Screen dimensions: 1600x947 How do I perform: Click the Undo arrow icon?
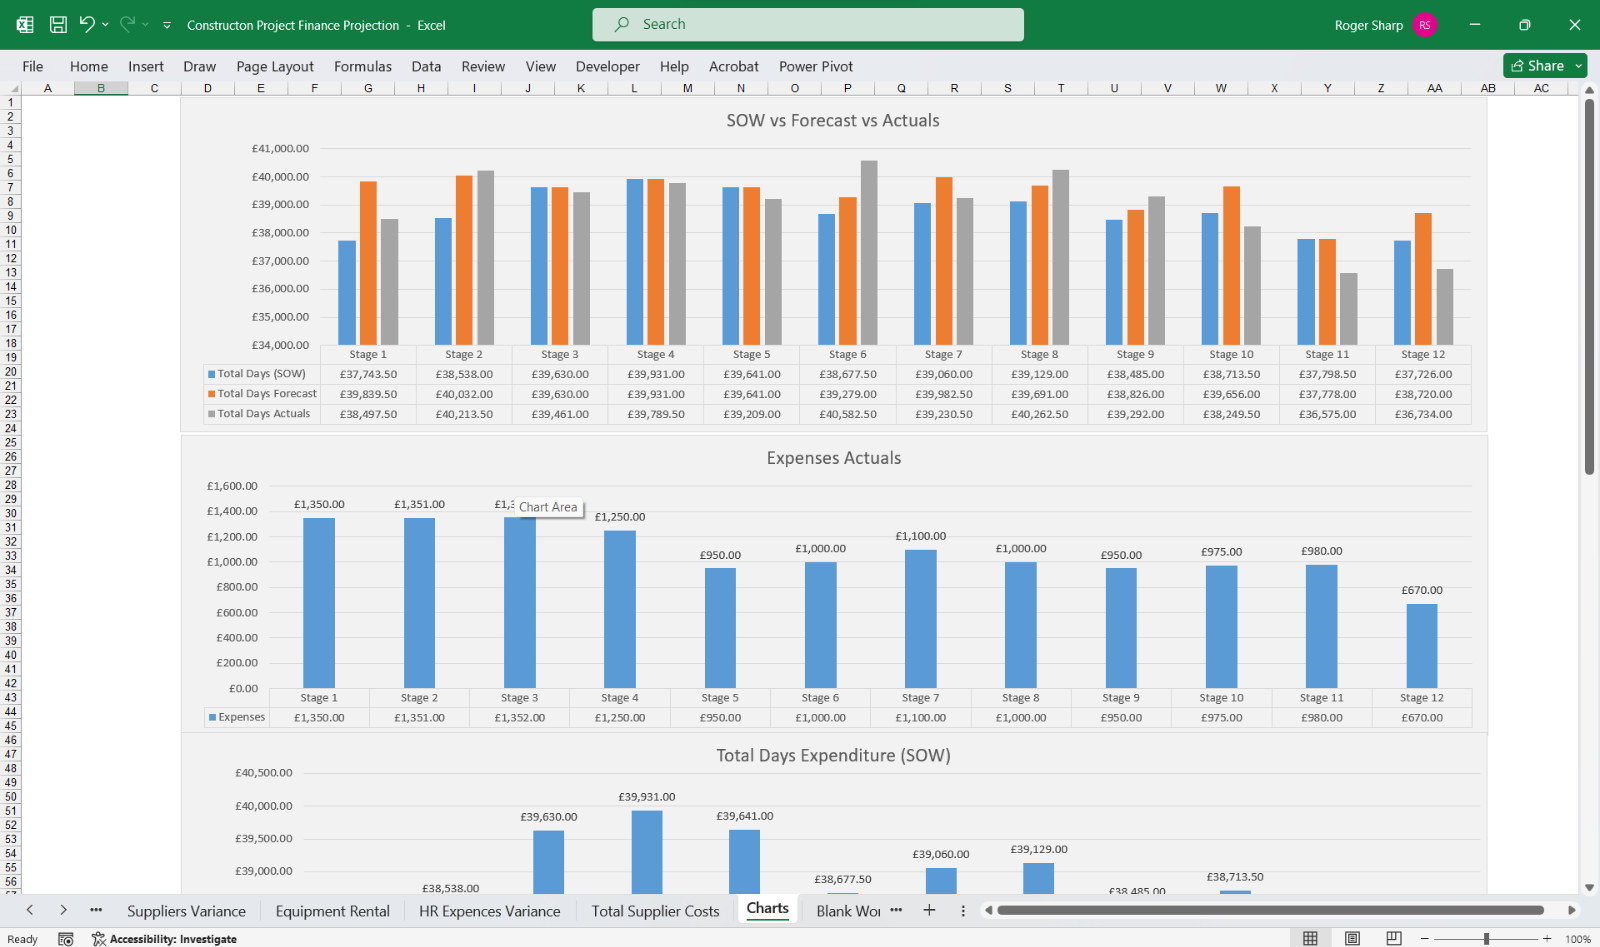[87, 24]
